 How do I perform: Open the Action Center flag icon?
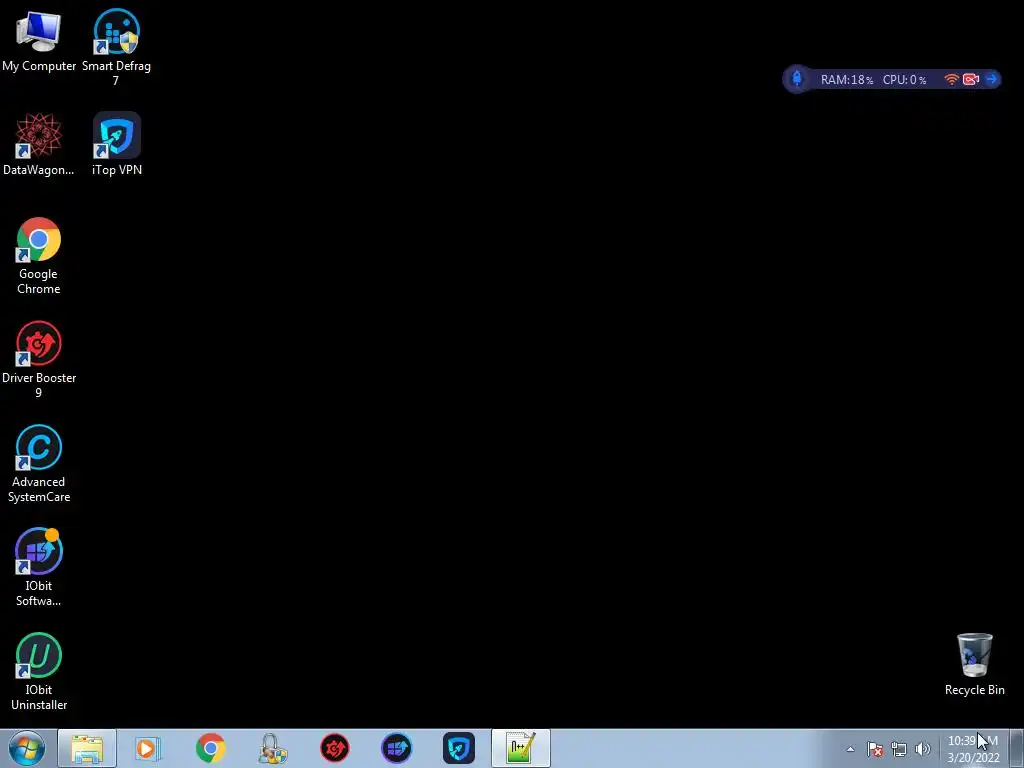[x=875, y=749]
